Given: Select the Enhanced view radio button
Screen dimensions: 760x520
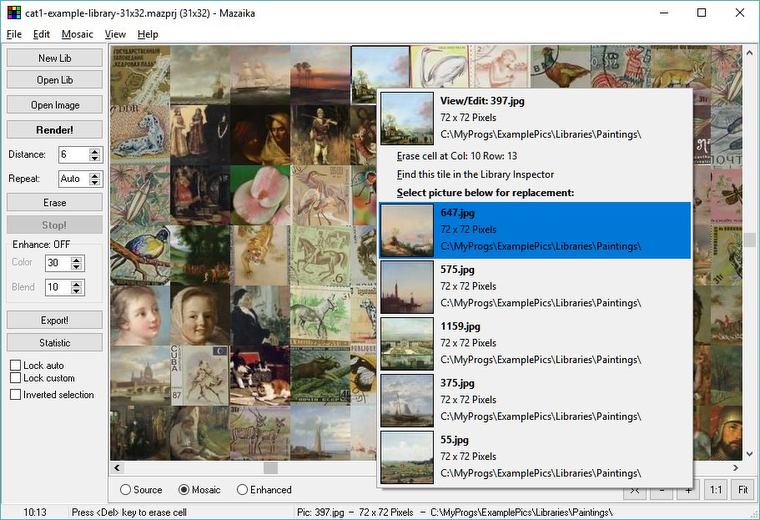Looking at the screenshot, I should tap(242, 489).
